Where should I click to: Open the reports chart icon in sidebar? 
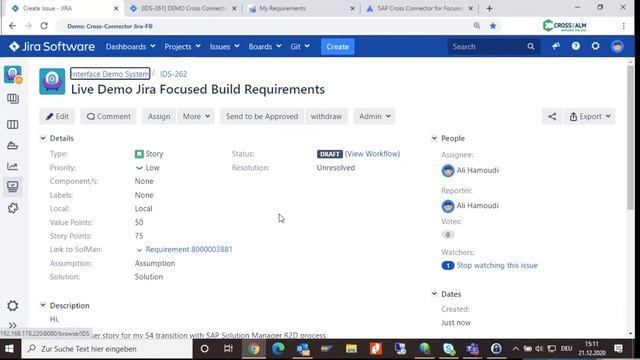(13, 166)
